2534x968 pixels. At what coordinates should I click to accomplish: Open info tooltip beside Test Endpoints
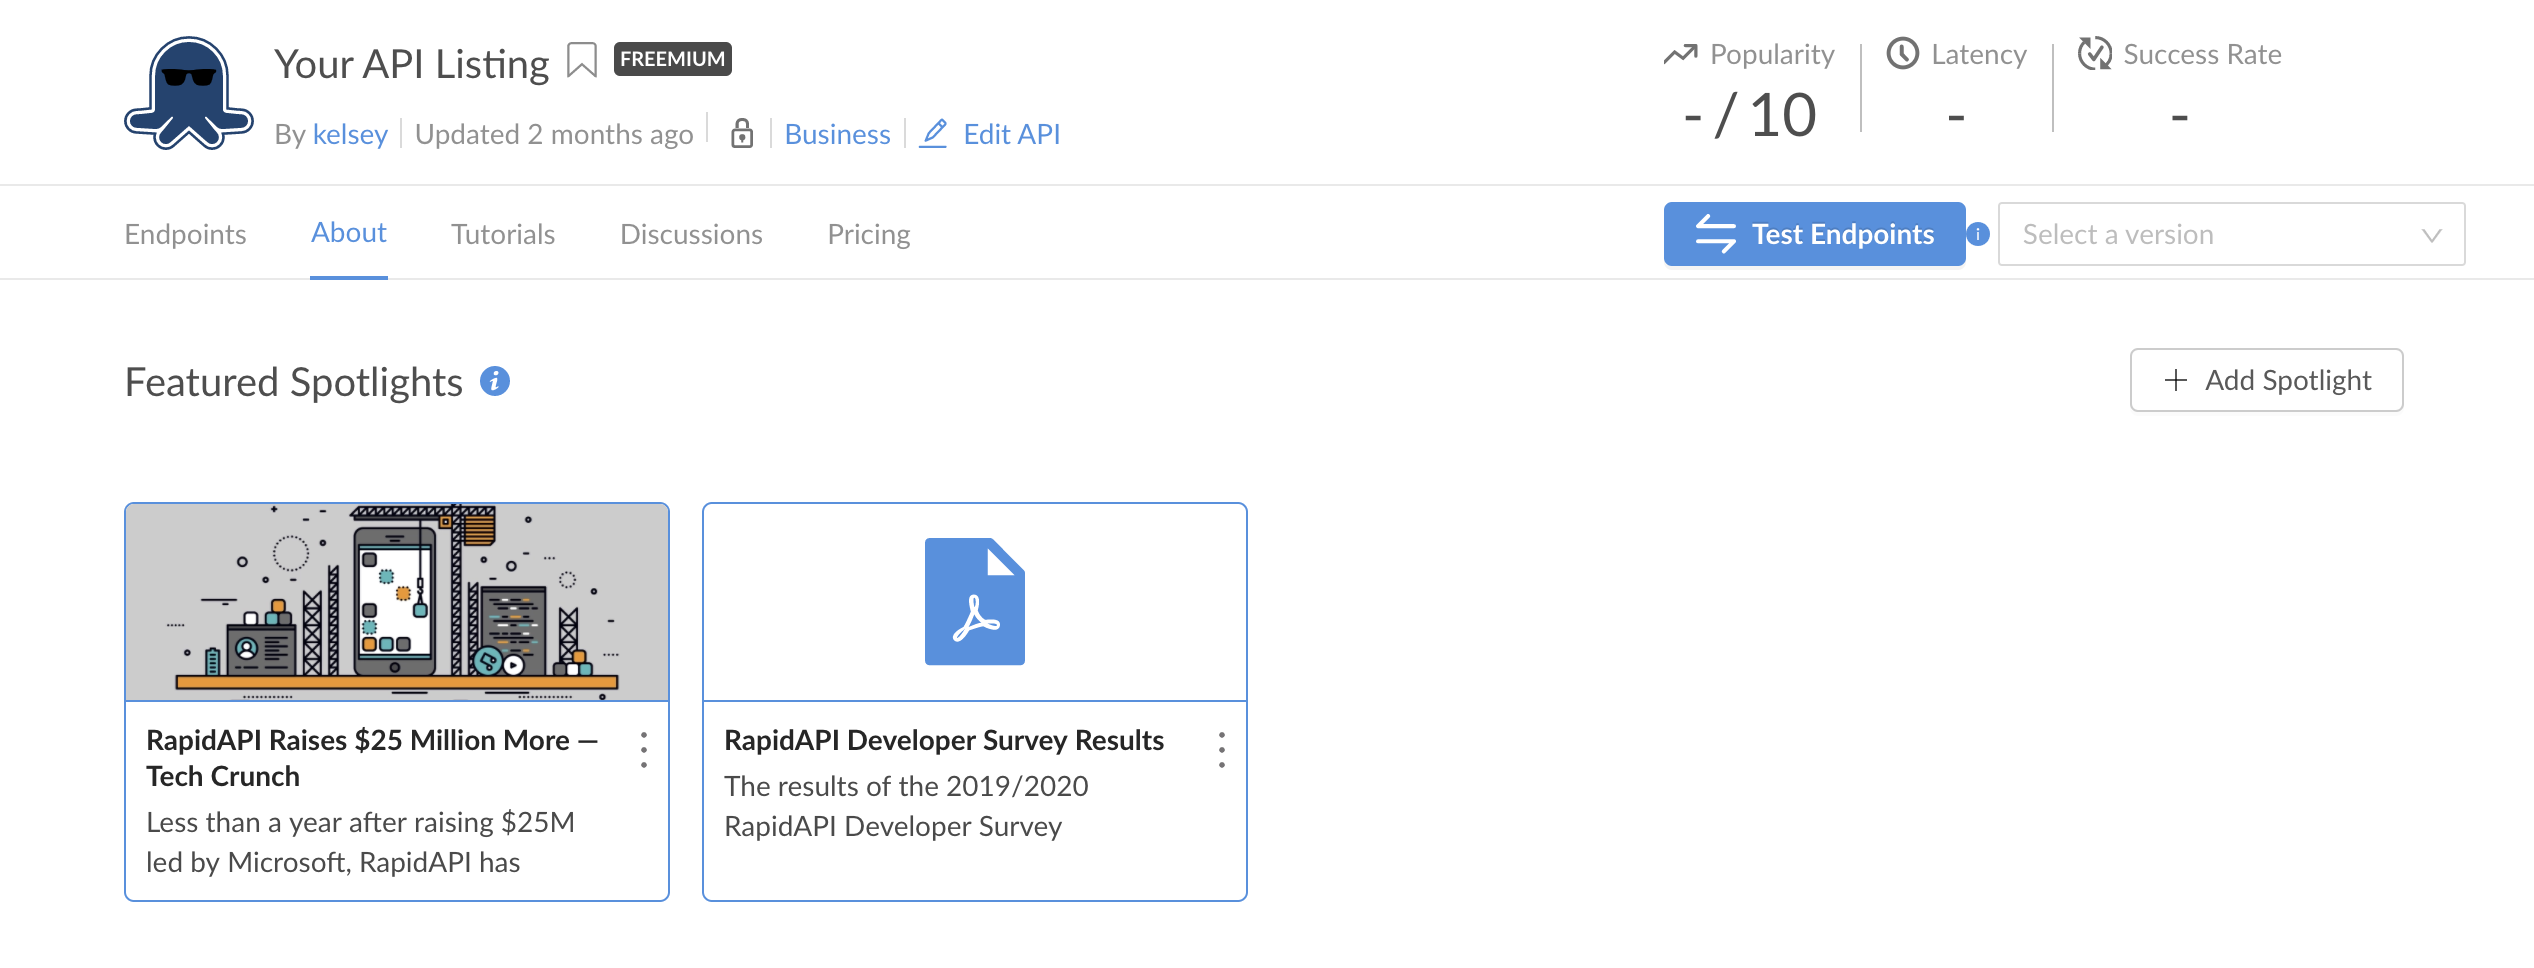[x=1978, y=234]
